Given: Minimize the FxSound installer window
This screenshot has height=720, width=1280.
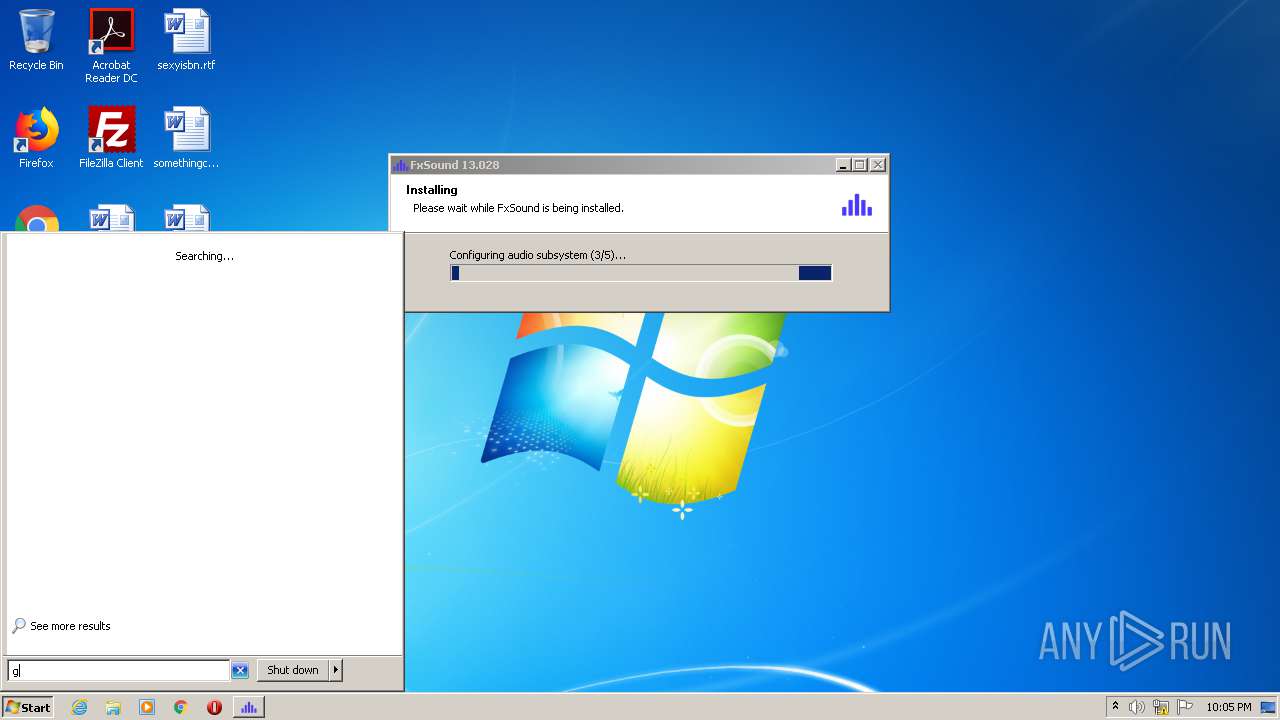Looking at the screenshot, I should 843,165.
